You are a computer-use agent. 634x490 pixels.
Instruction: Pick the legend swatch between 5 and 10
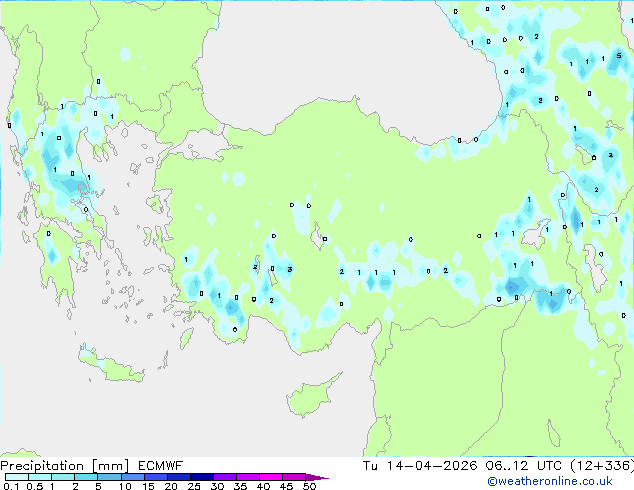click(x=110, y=477)
